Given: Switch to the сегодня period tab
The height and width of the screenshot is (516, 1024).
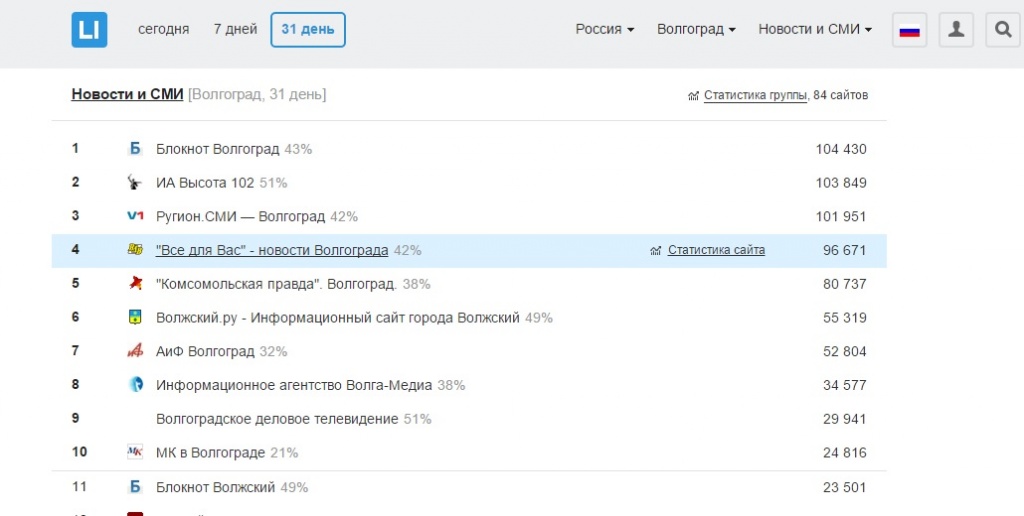Looking at the screenshot, I should (x=163, y=29).
